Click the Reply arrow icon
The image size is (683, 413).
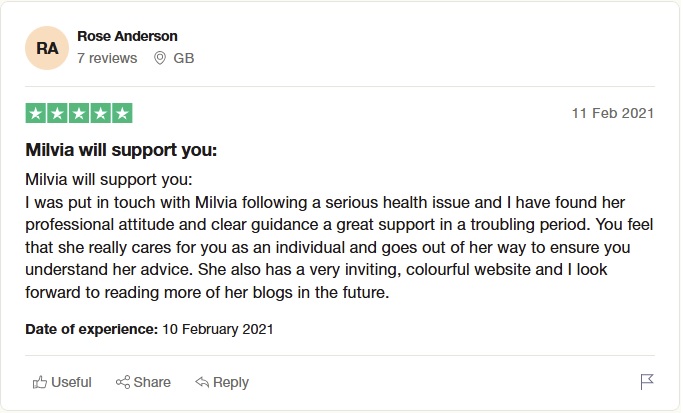point(201,382)
